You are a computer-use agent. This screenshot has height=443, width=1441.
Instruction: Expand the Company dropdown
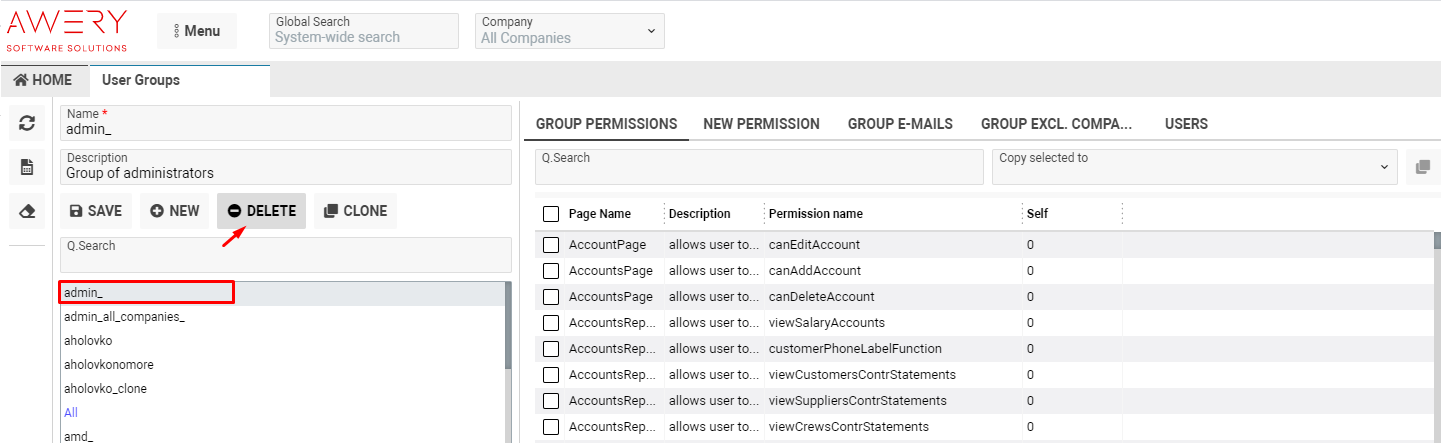pyautogui.click(x=569, y=31)
